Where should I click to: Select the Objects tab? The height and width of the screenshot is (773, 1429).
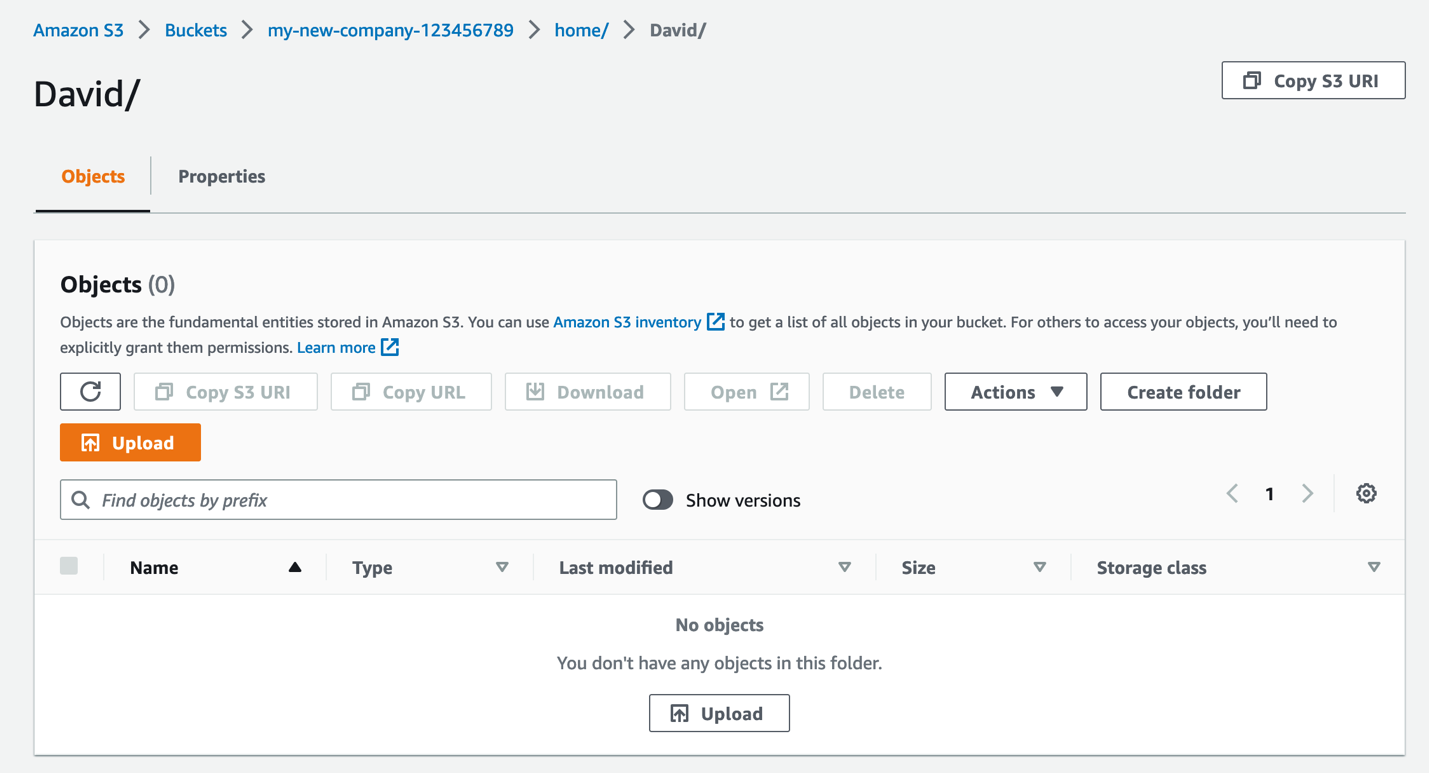tap(92, 176)
